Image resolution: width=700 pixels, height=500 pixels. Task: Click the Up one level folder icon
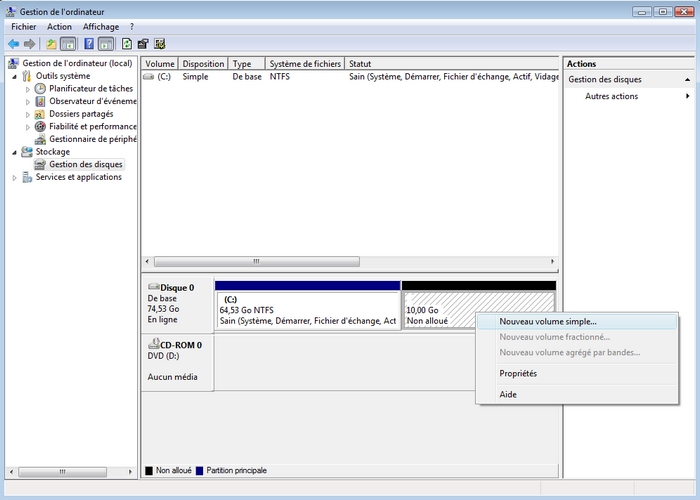50,44
